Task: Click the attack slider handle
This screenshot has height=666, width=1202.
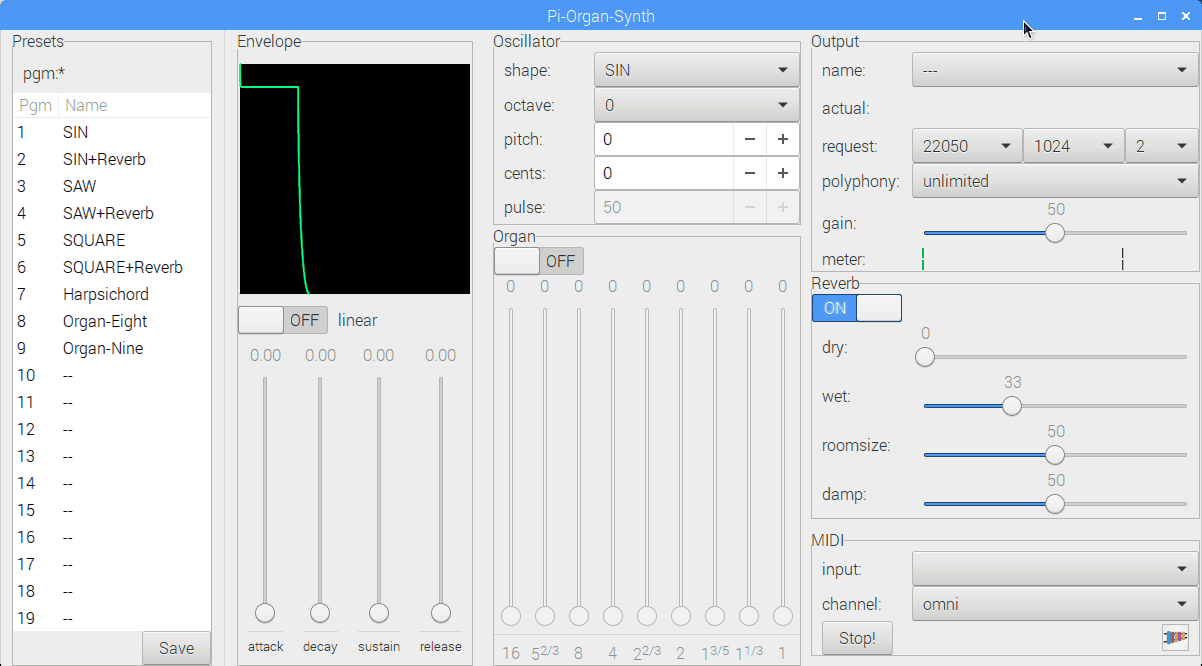Action: pos(265,613)
